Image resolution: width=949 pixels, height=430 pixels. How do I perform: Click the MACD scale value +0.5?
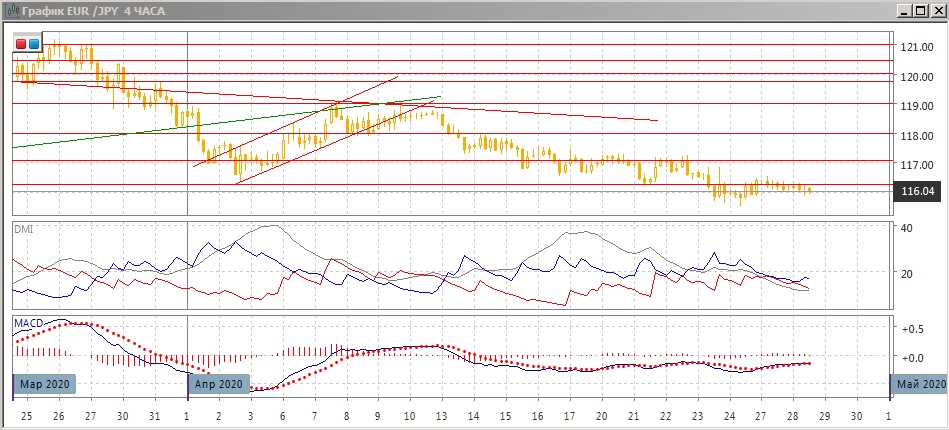tap(911, 329)
